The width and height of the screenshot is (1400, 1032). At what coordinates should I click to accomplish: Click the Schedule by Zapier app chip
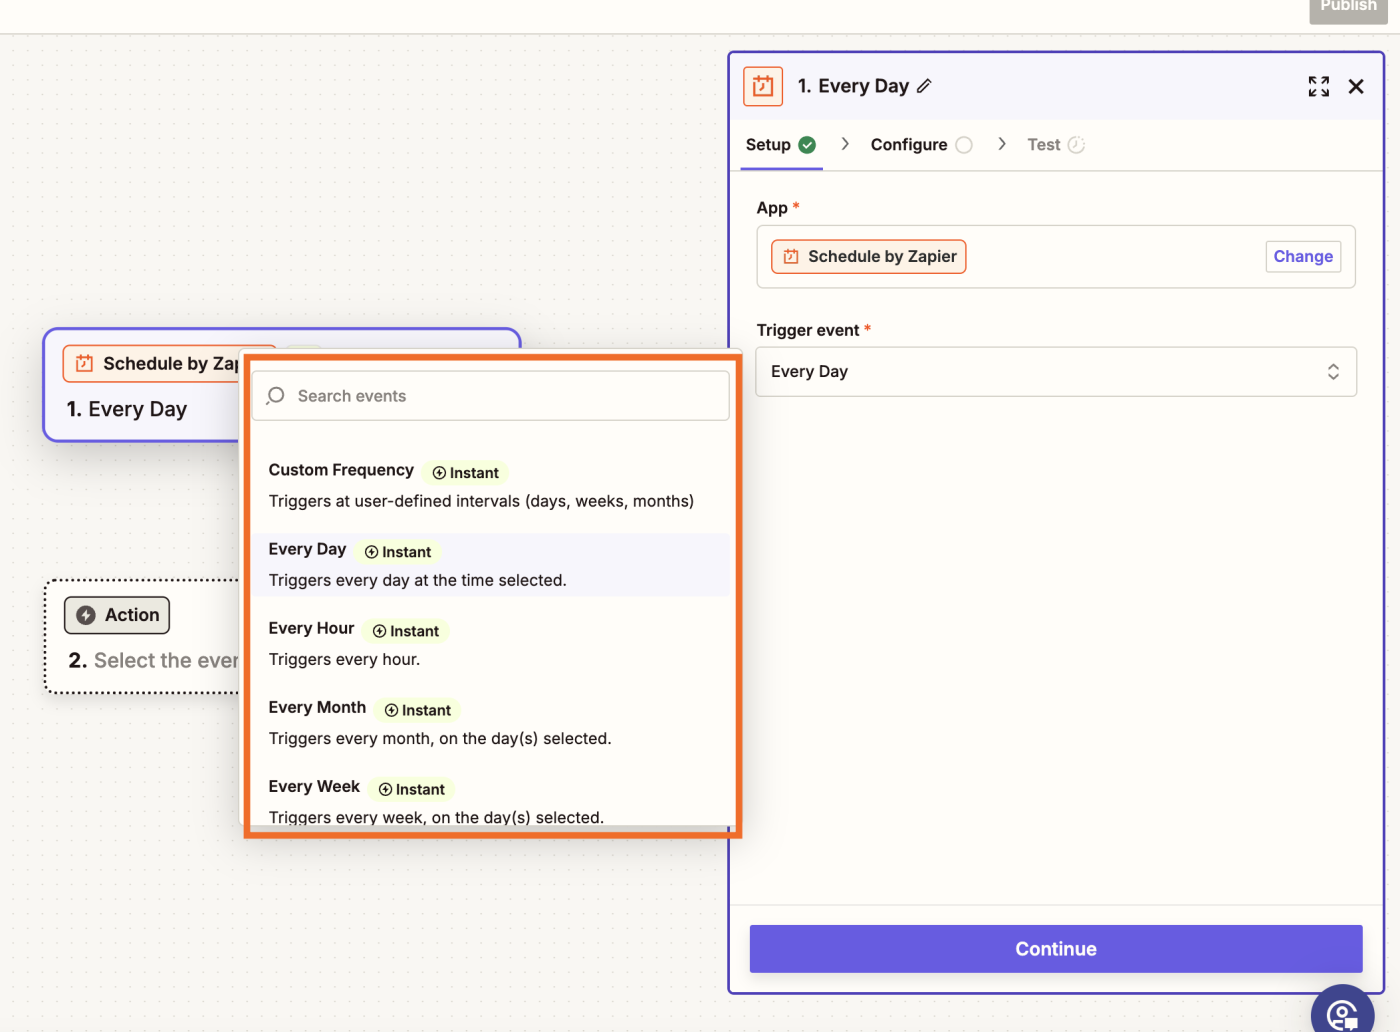pos(868,257)
